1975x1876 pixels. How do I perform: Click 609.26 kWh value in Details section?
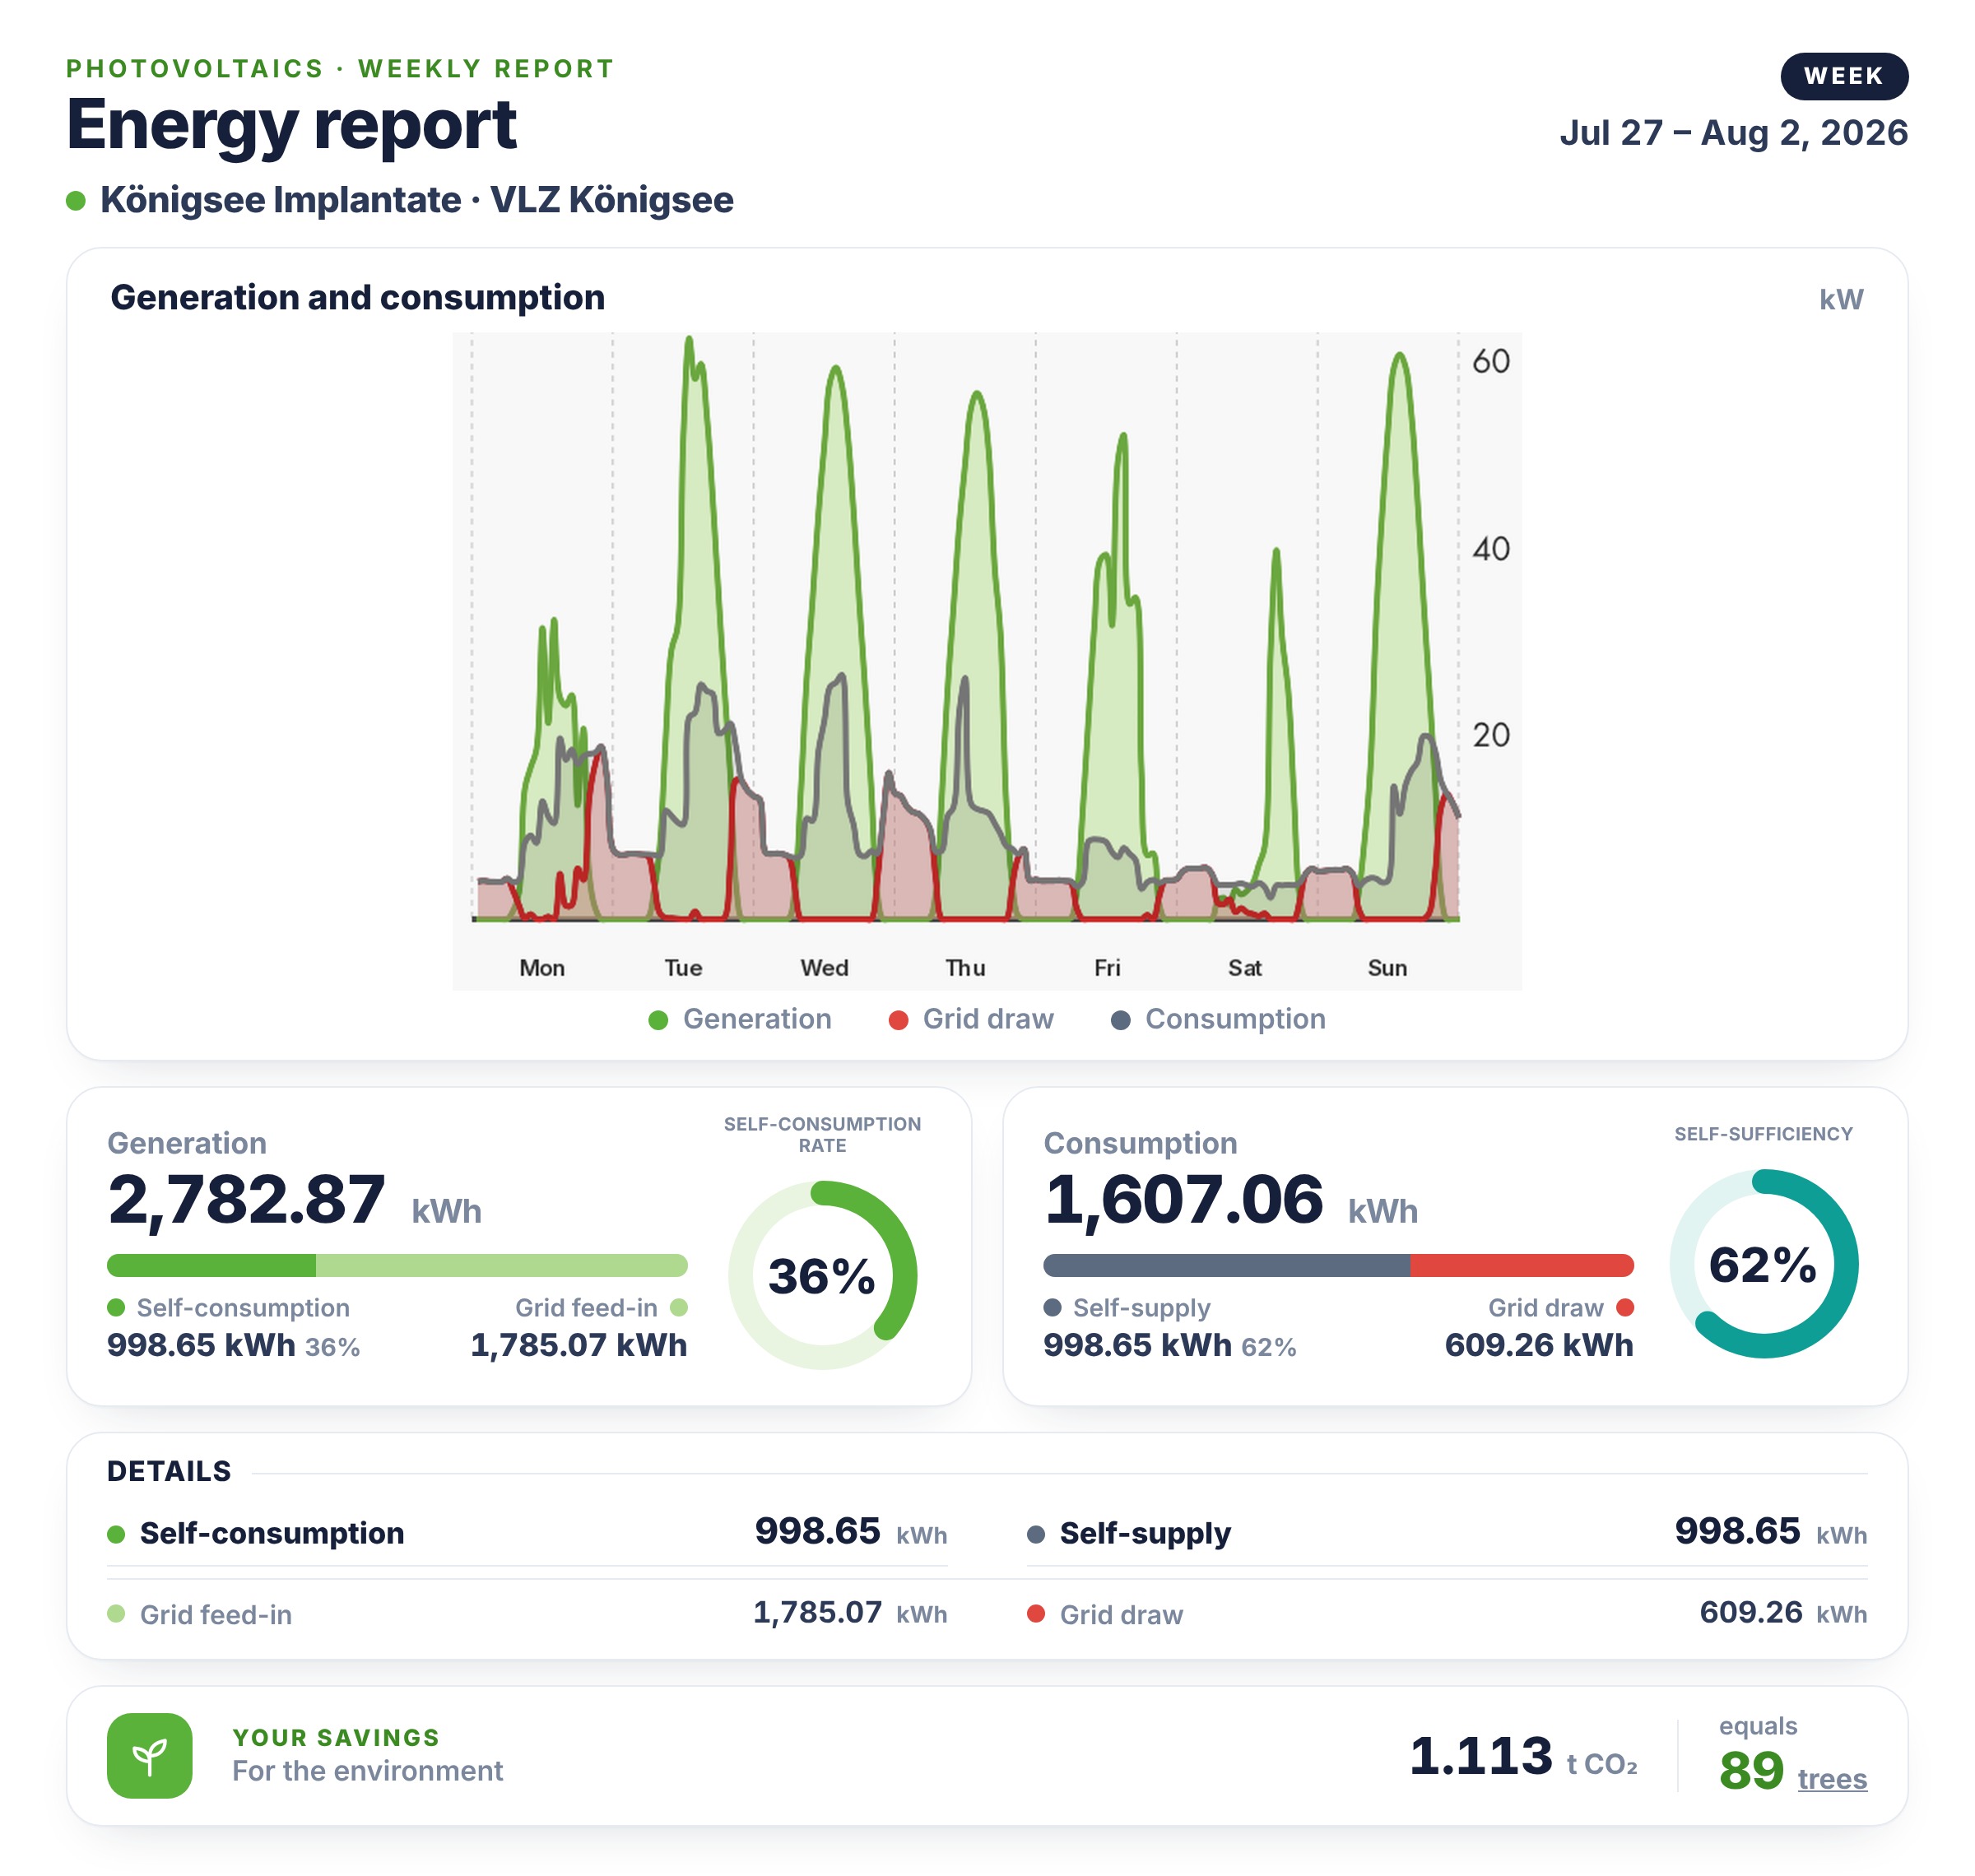point(1783,1613)
